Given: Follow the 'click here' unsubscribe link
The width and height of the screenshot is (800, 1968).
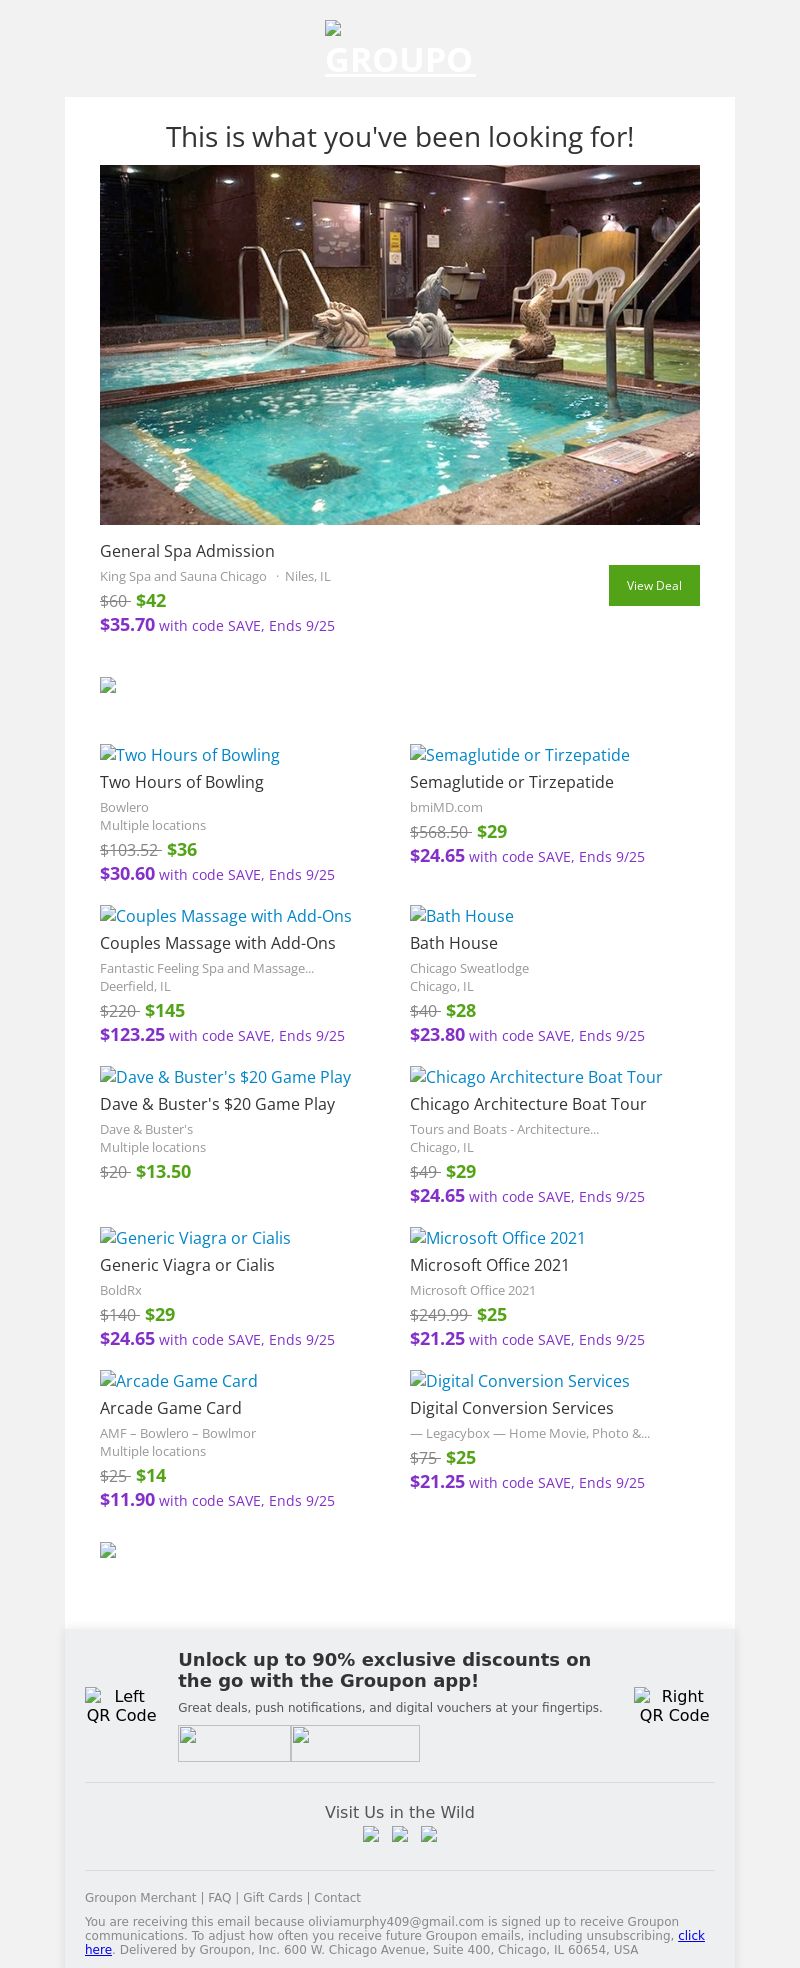Looking at the screenshot, I should point(691,1936).
